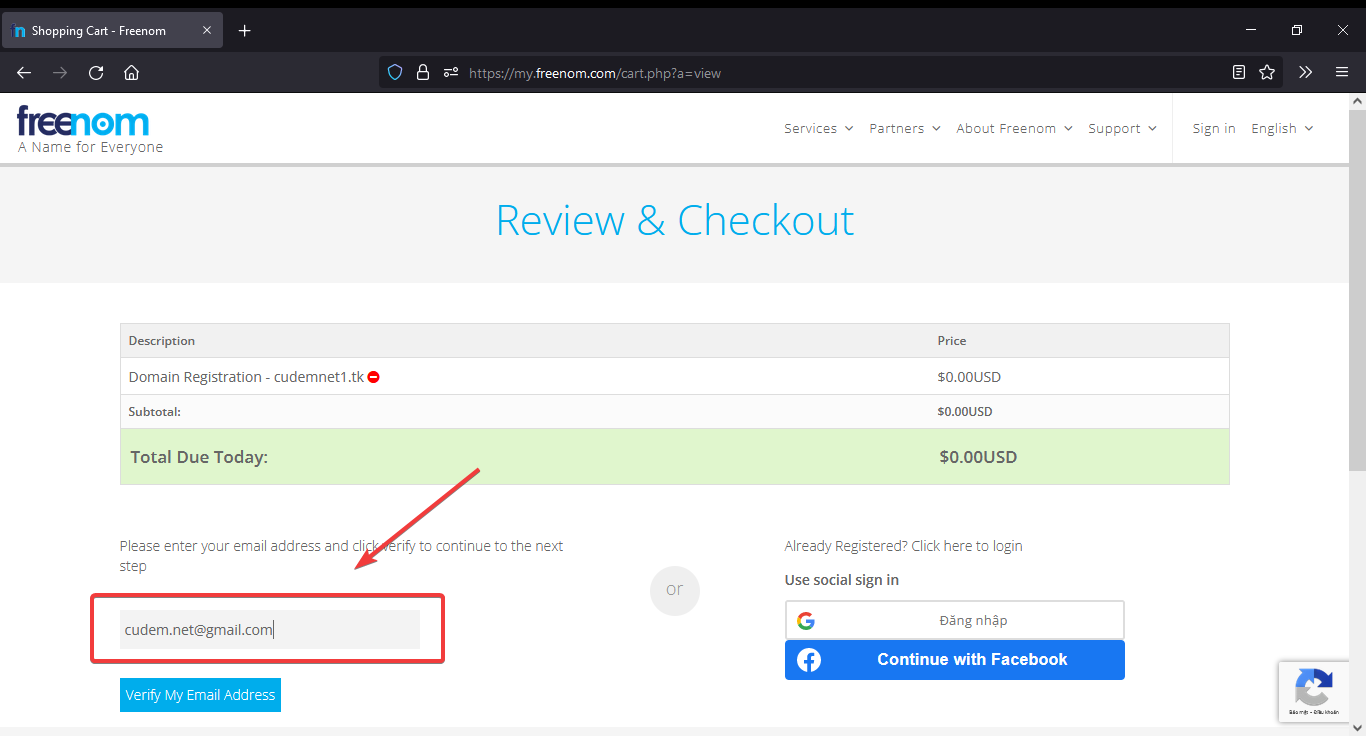Sign in with Google Đăng nhập button
1366x736 pixels.
pyautogui.click(x=955, y=620)
